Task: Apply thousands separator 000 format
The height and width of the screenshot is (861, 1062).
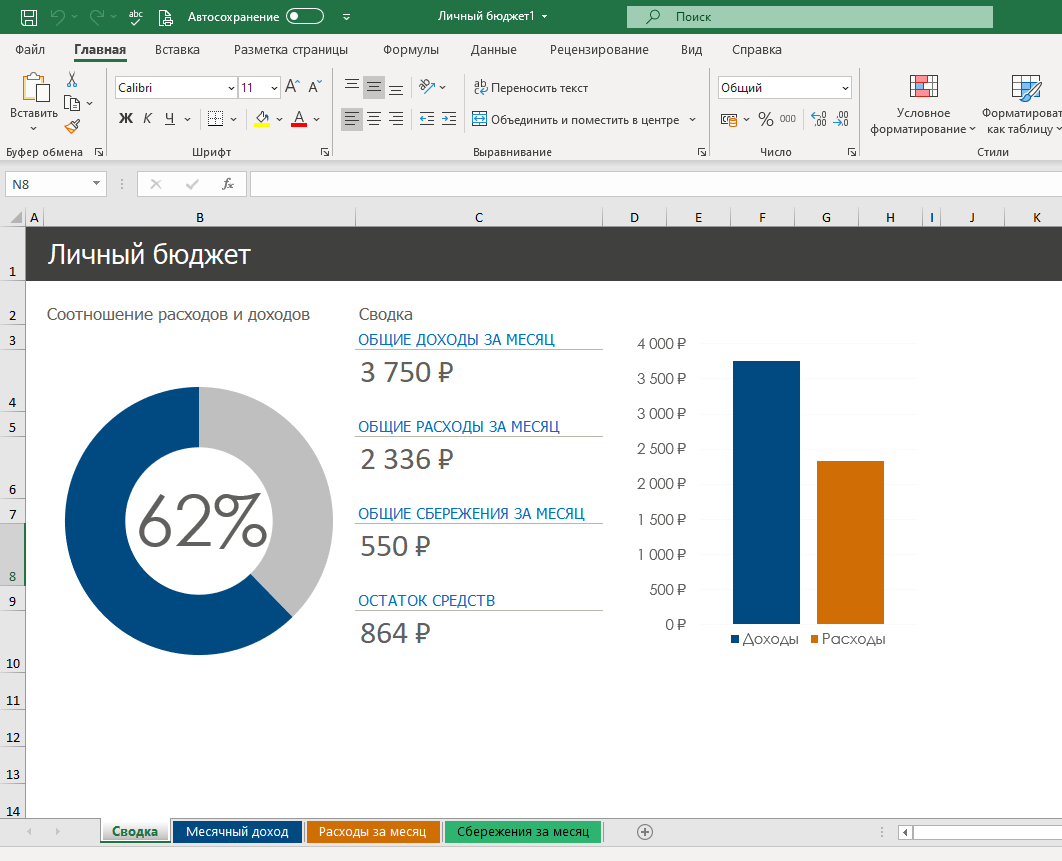Action: pyautogui.click(x=788, y=119)
